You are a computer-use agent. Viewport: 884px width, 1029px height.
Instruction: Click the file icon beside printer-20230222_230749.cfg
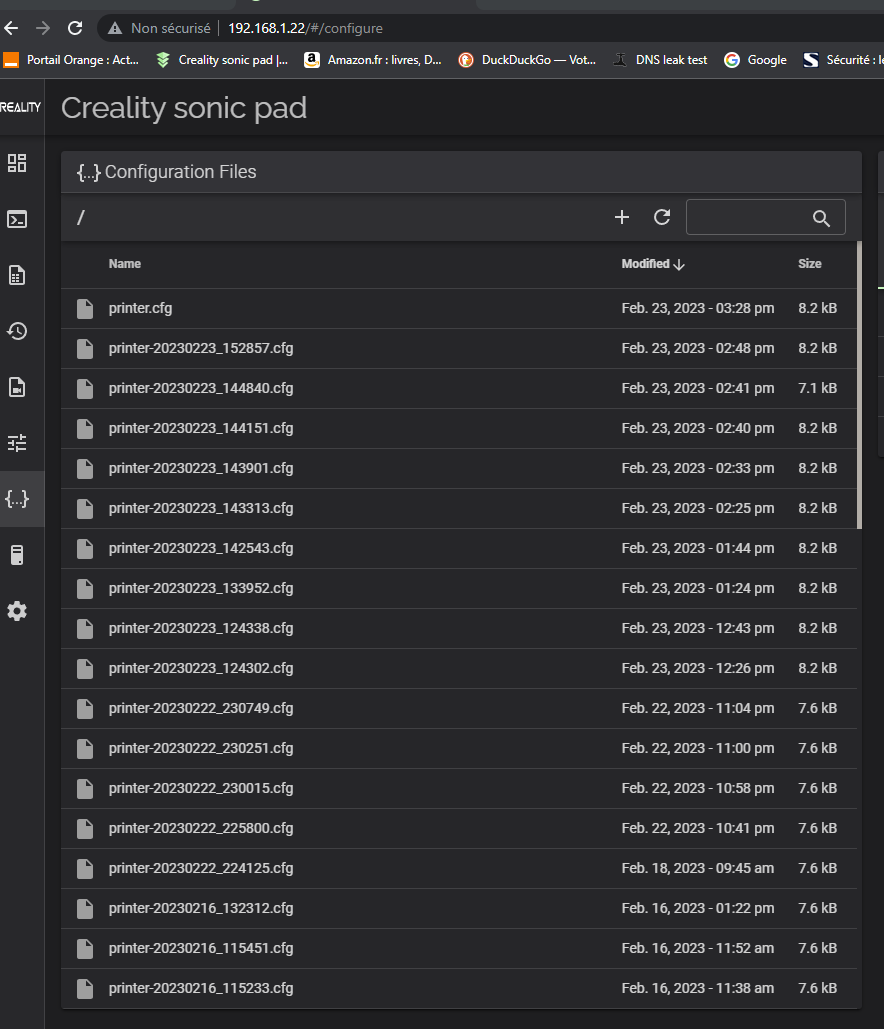(x=85, y=709)
